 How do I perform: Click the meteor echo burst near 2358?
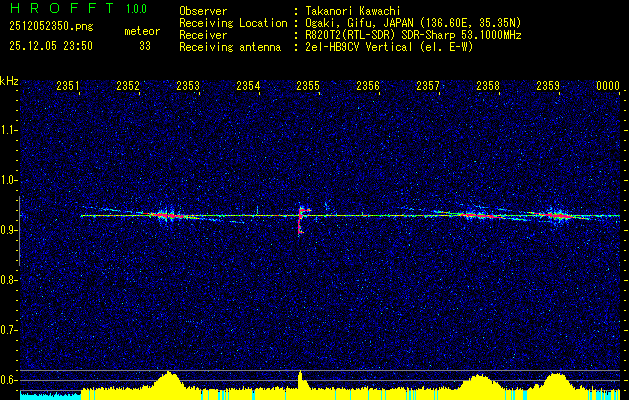pyautogui.click(x=479, y=215)
